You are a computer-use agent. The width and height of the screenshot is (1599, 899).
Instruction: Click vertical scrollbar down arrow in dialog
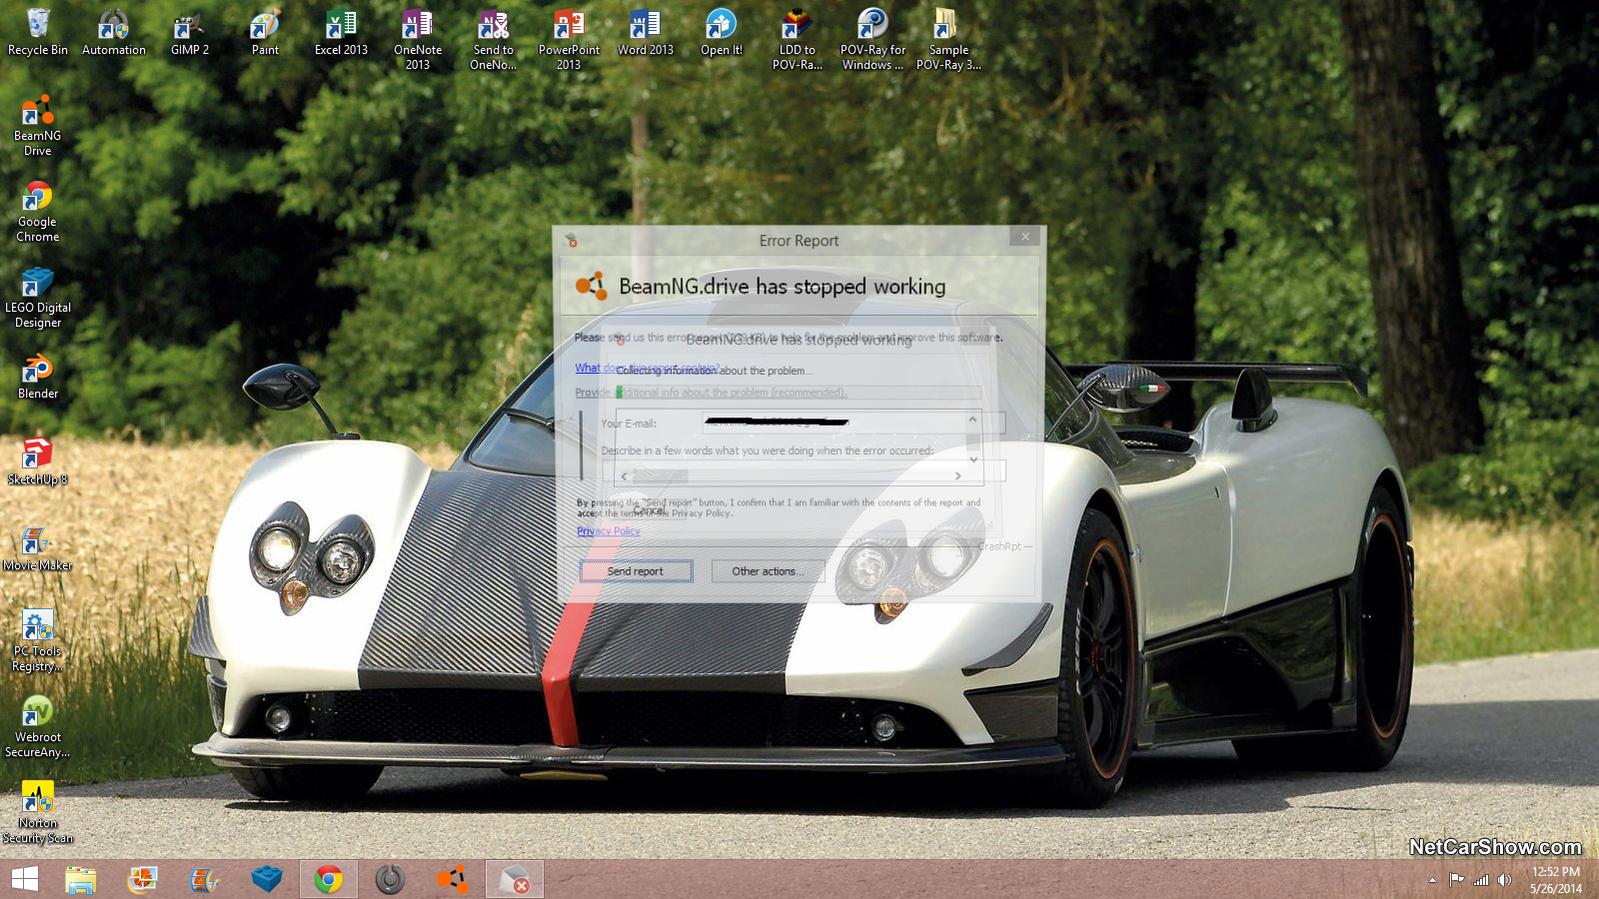[972, 460]
